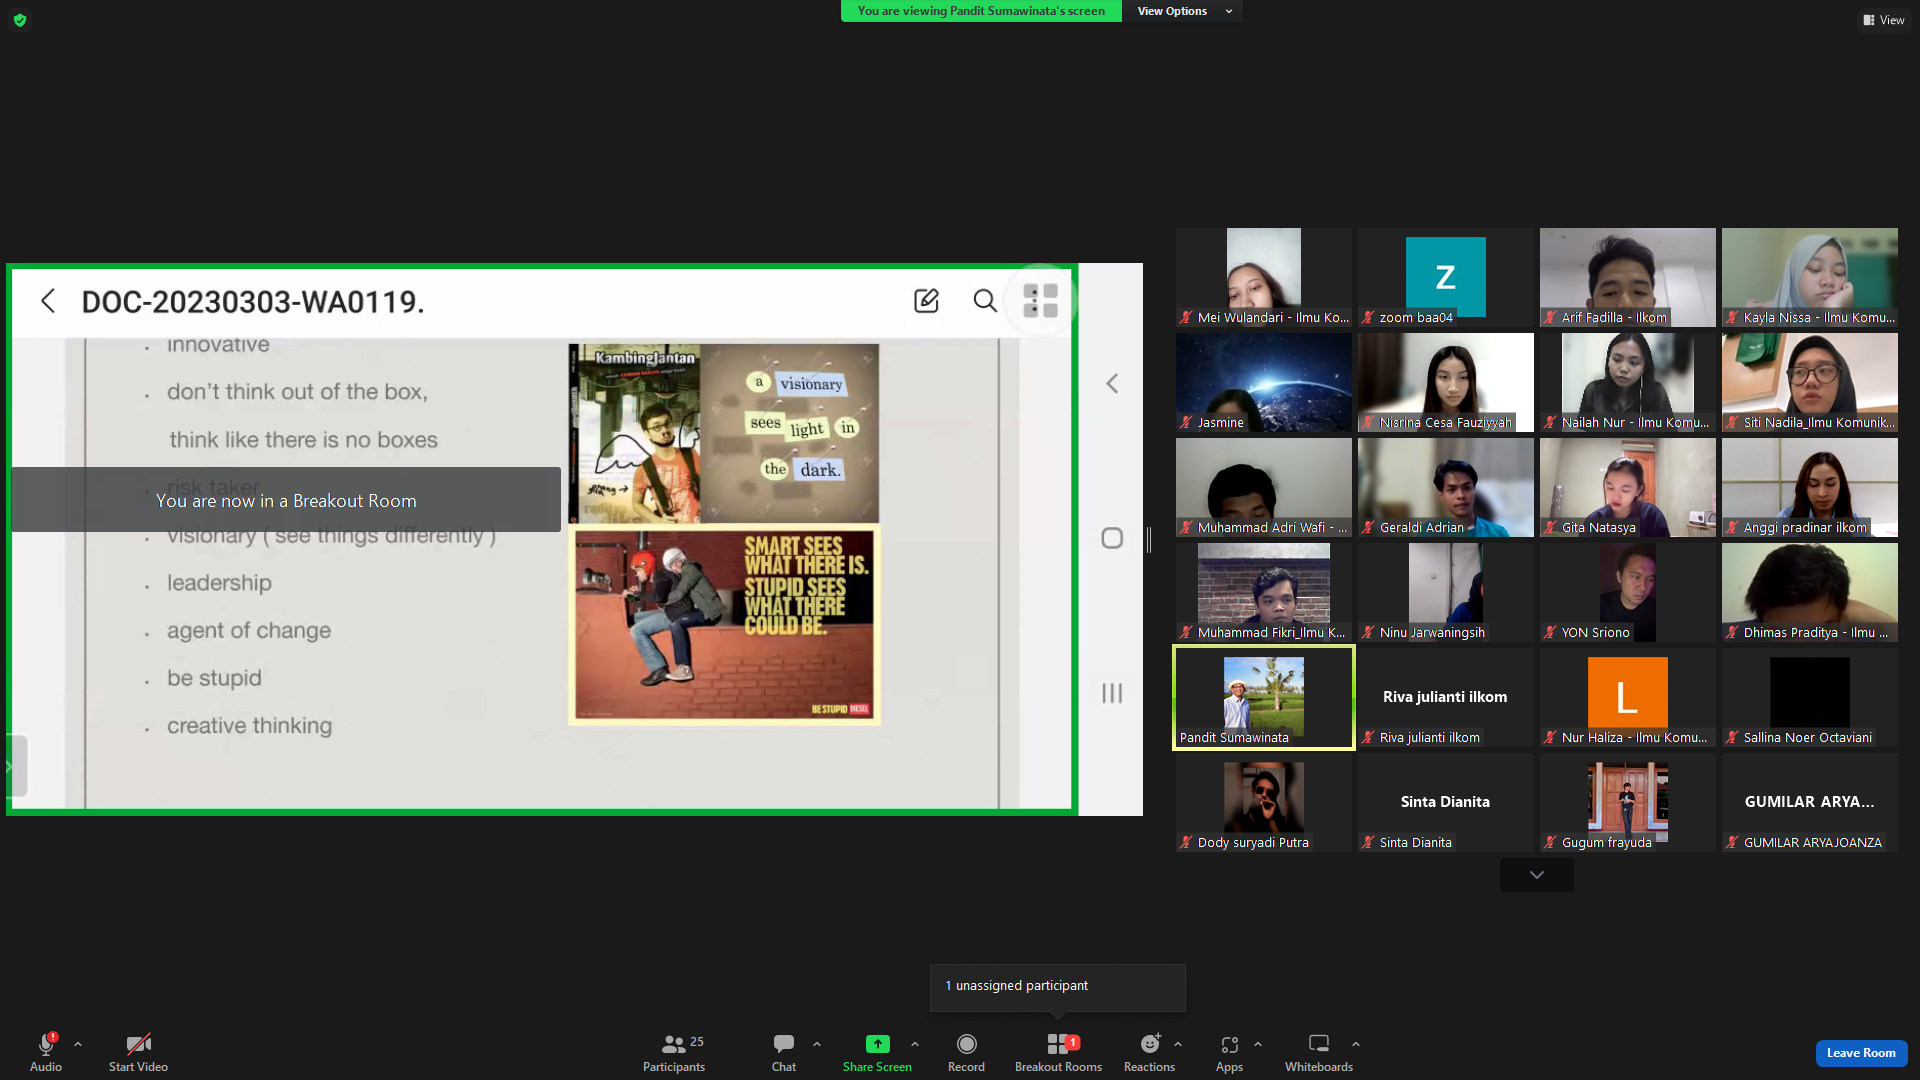Image resolution: width=1920 pixels, height=1080 pixels.
Task: Click the grid apps icon in shared document
Action: (1041, 301)
